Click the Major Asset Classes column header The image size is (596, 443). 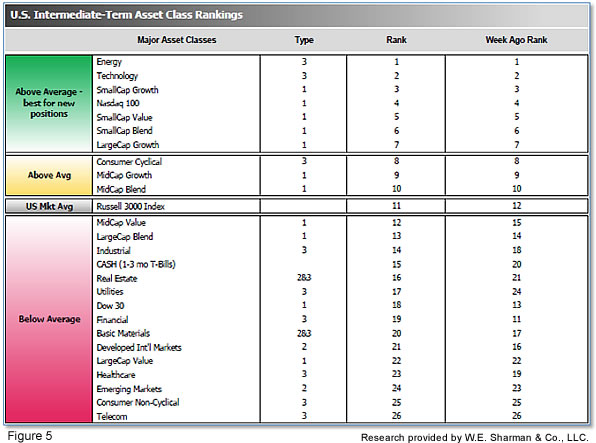tap(176, 40)
